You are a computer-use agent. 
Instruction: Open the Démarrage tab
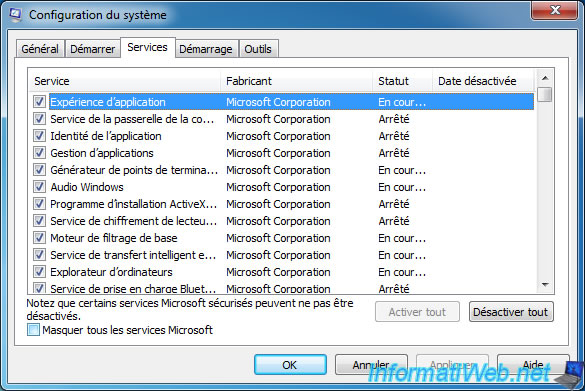tap(206, 49)
